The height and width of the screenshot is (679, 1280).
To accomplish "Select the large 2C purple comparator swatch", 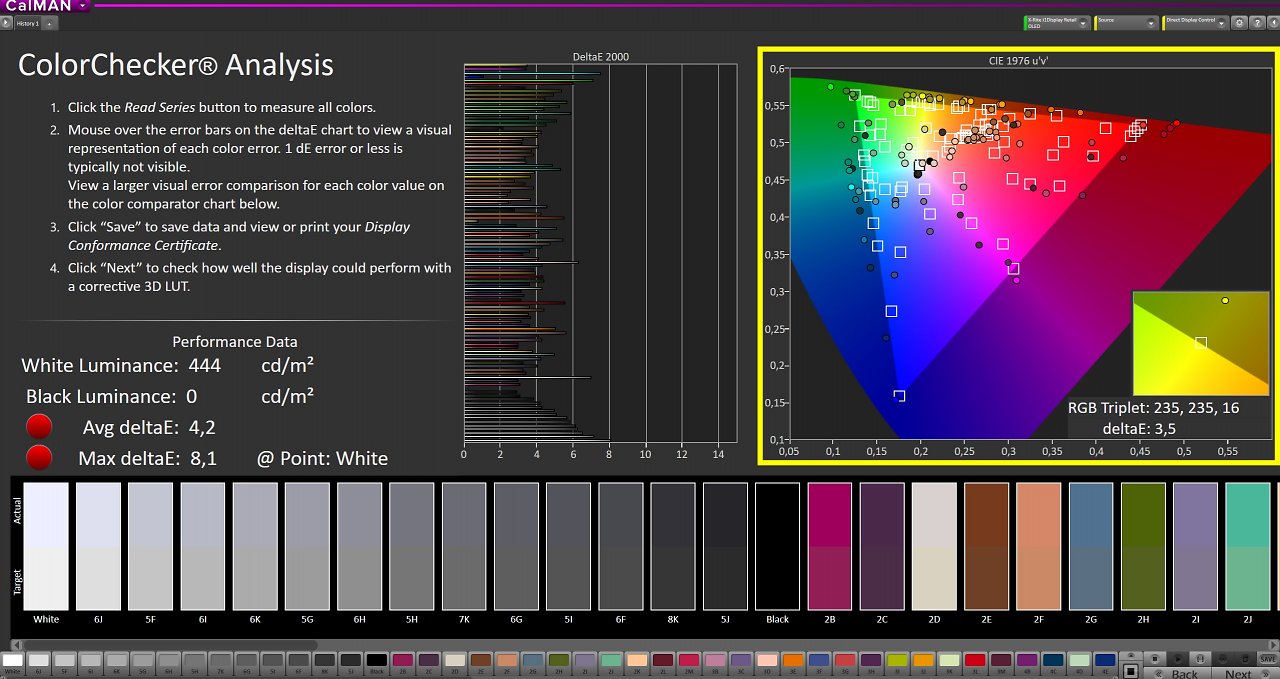I will click(882, 546).
